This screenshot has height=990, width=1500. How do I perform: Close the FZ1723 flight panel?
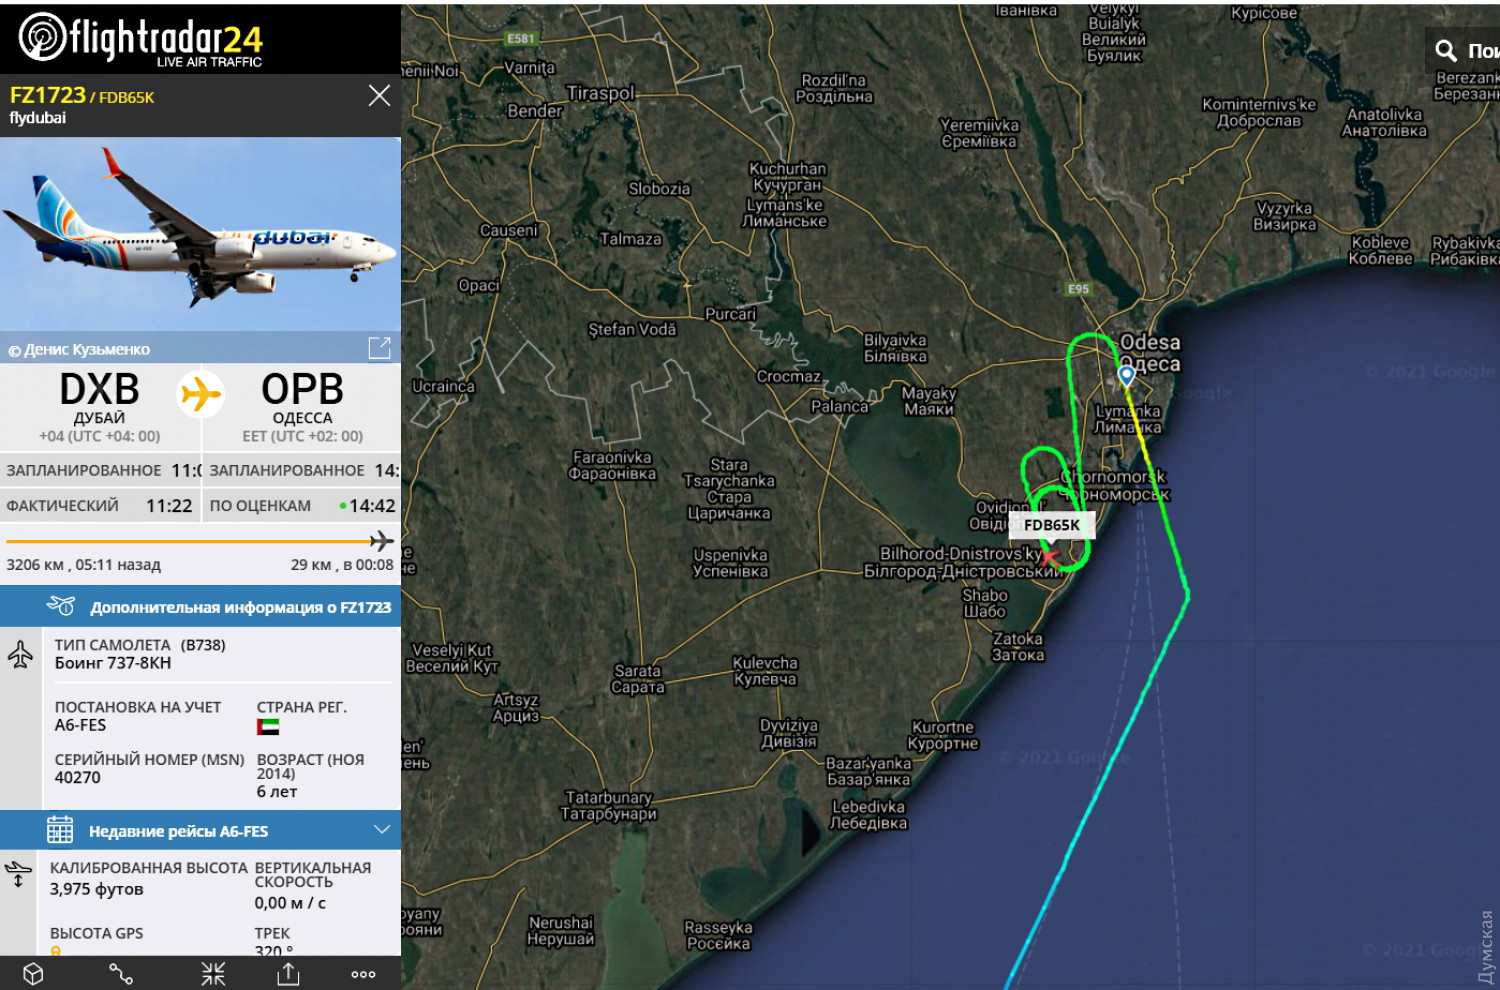(x=379, y=95)
